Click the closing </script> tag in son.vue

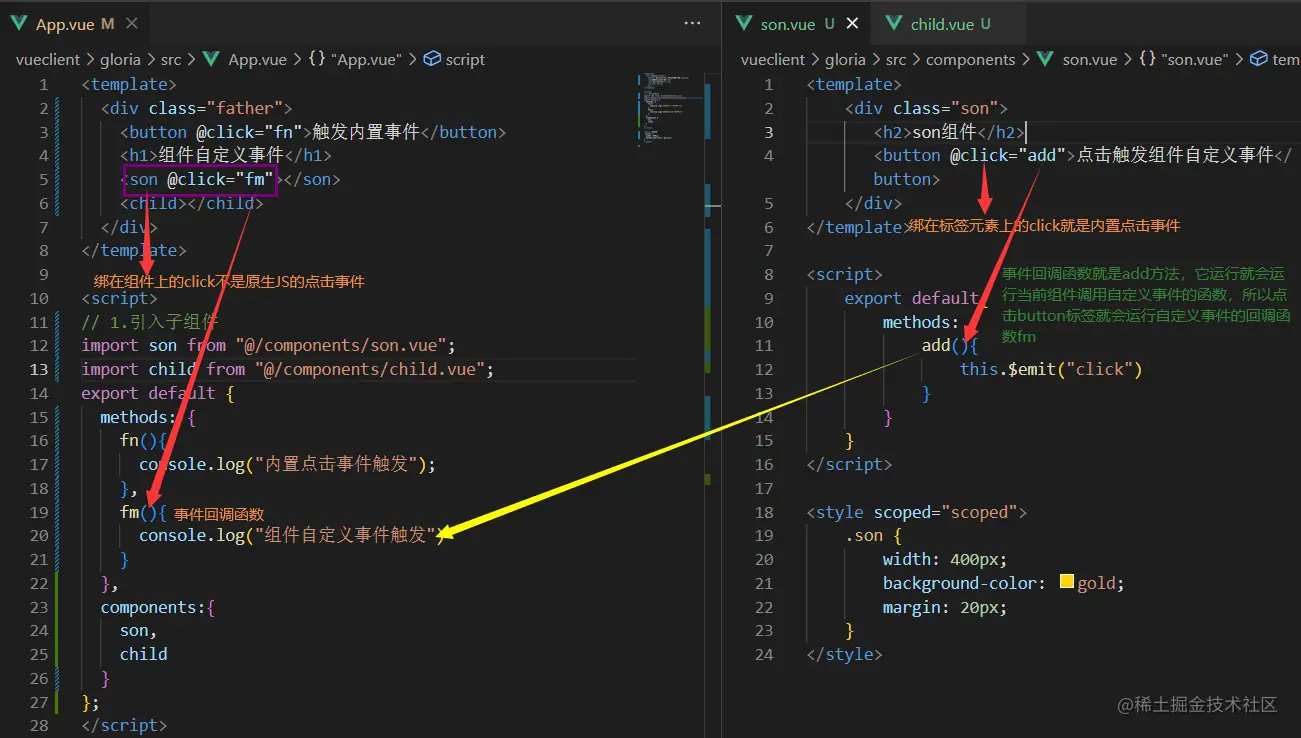point(850,464)
